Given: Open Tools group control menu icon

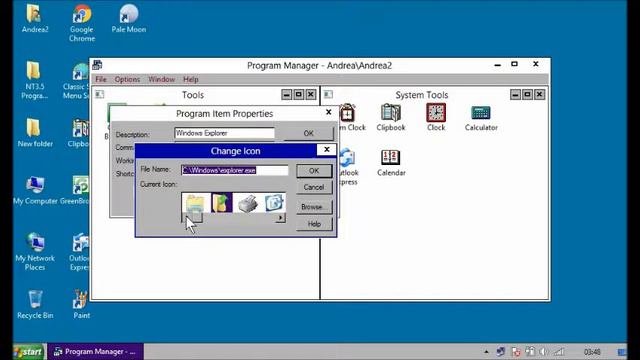Looking at the screenshot, I should click(100, 94).
